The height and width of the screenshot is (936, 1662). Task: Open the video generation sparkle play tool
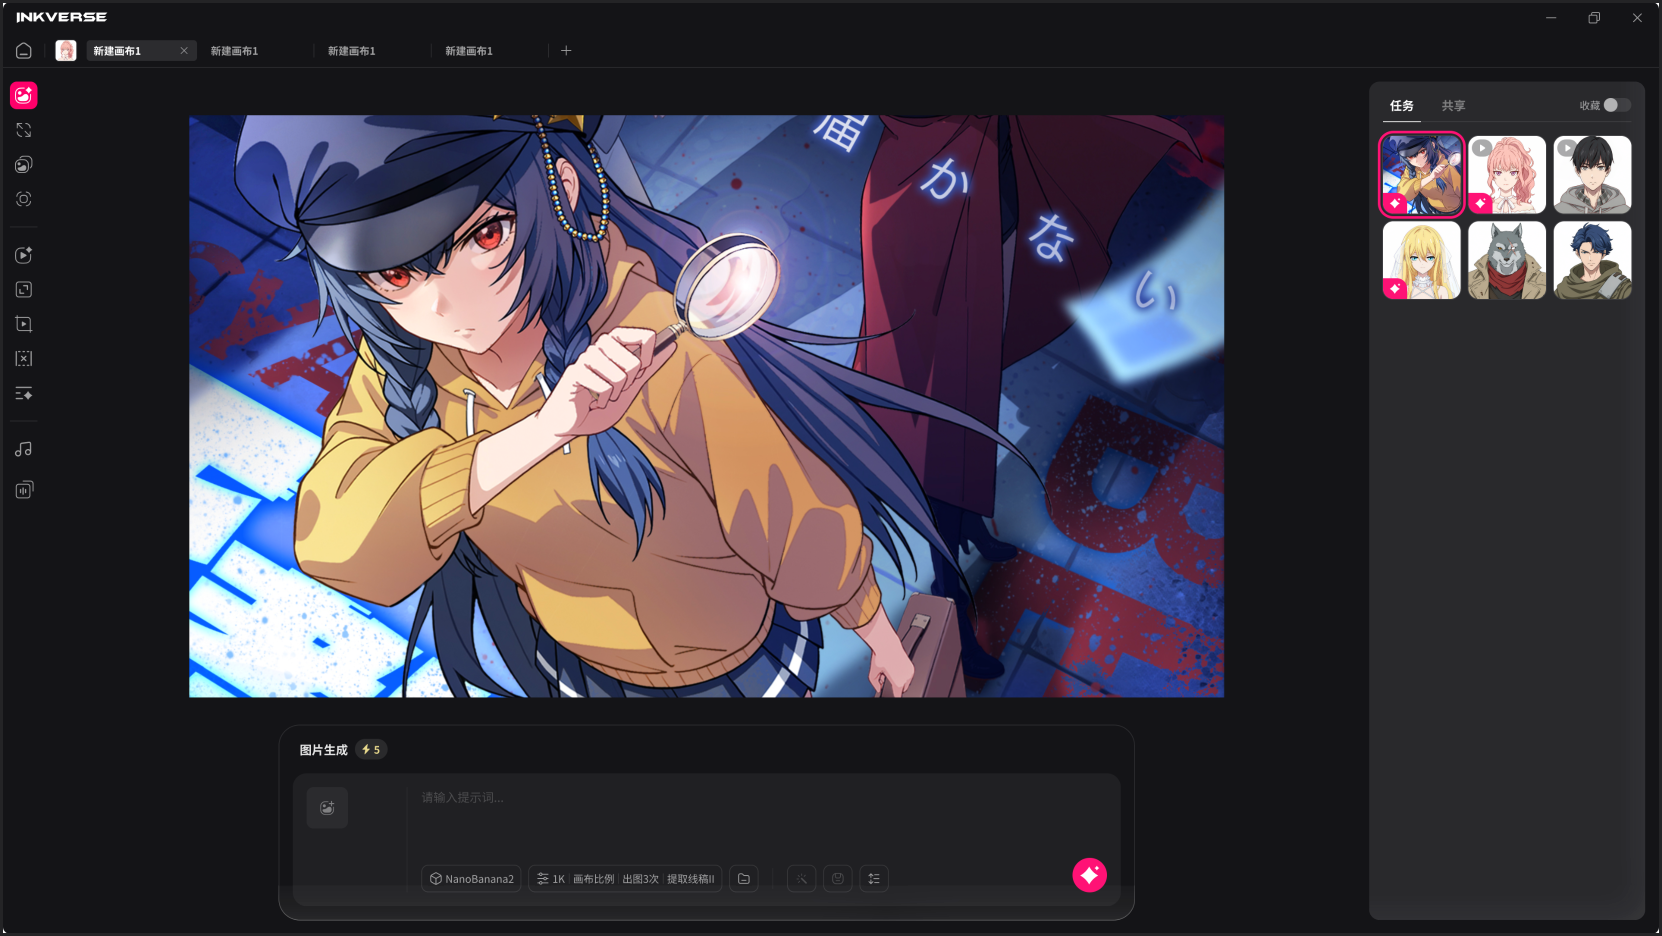[x=24, y=255]
